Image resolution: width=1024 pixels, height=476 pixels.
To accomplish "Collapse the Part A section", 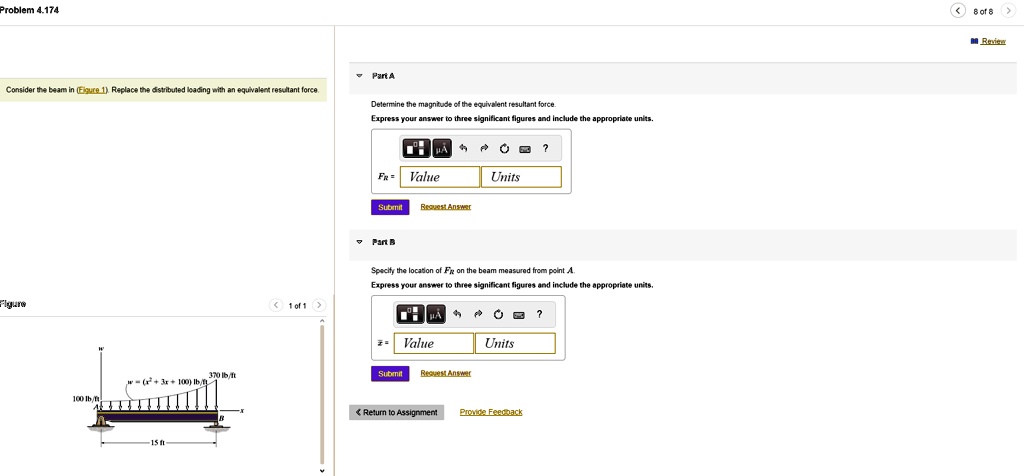I will pyautogui.click(x=360, y=76).
